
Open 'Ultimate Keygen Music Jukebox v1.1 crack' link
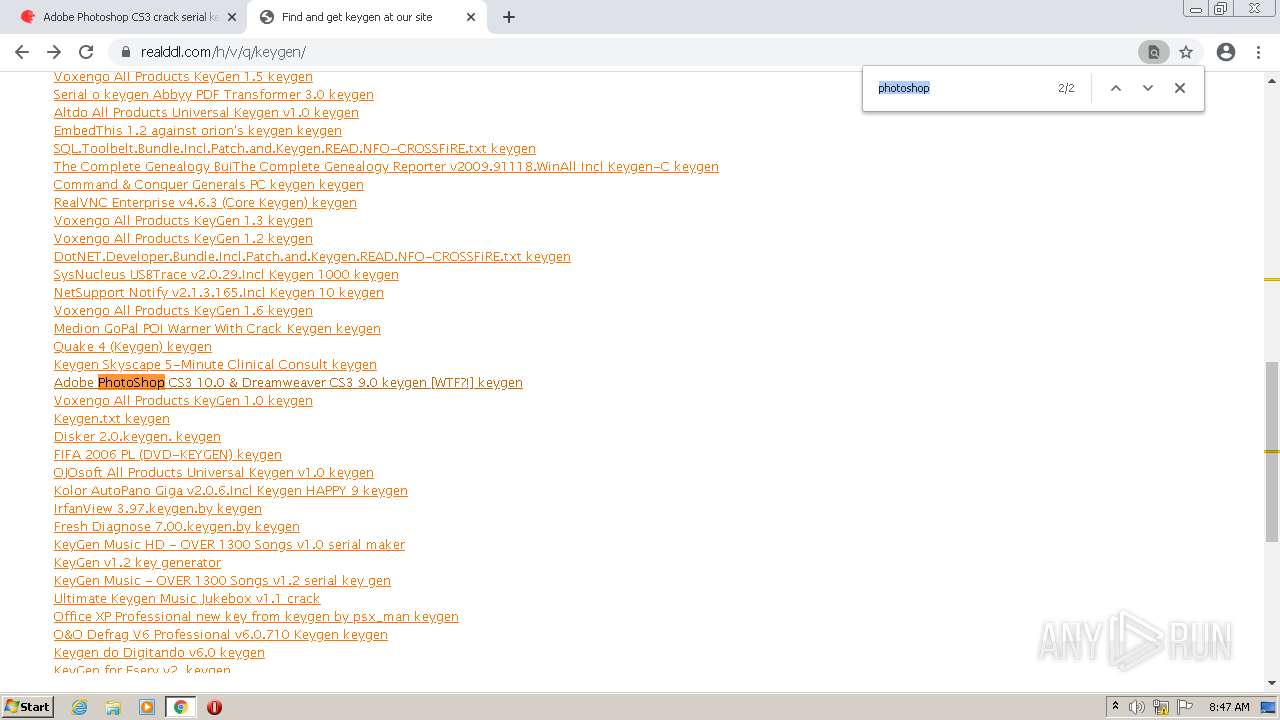coord(187,599)
